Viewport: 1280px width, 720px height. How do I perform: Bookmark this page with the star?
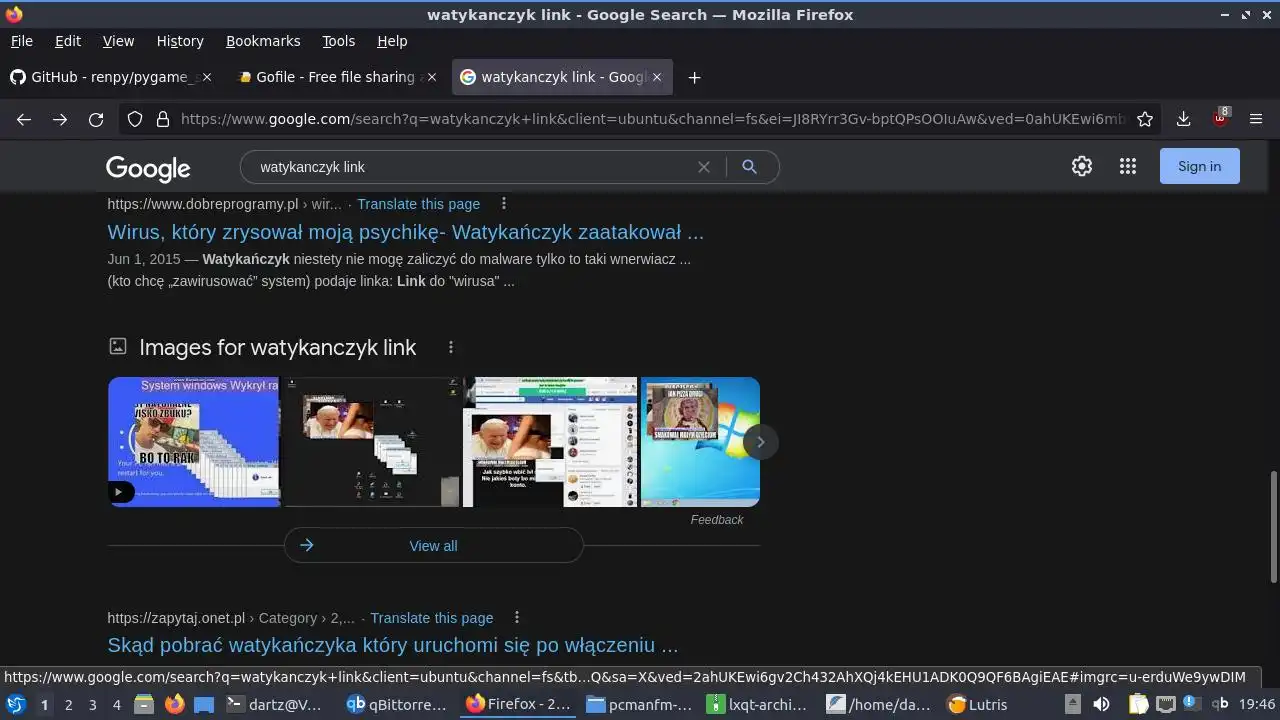[x=1145, y=119]
